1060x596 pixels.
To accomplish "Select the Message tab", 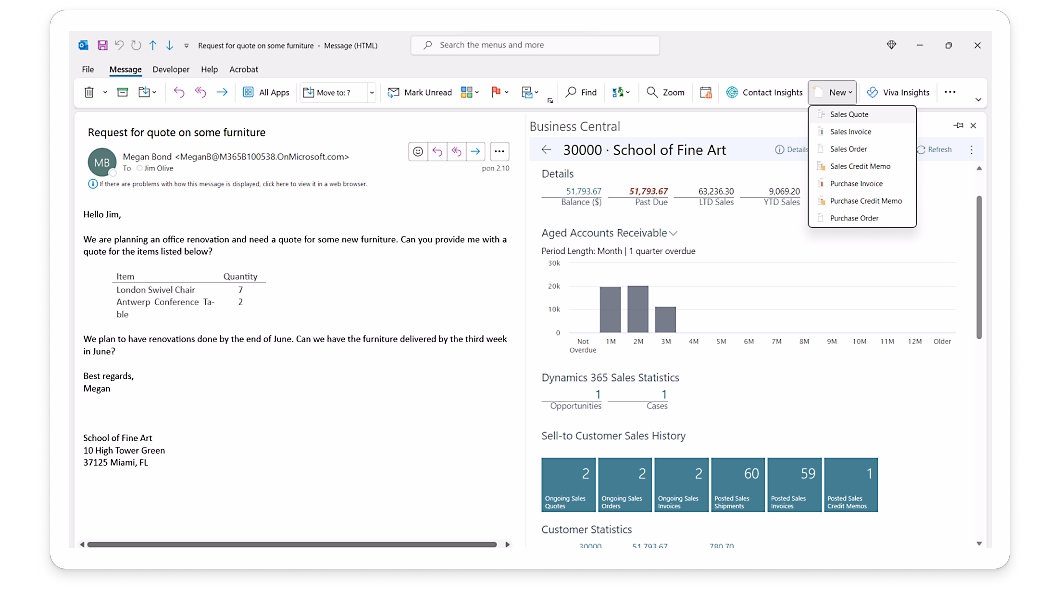I will (x=125, y=70).
